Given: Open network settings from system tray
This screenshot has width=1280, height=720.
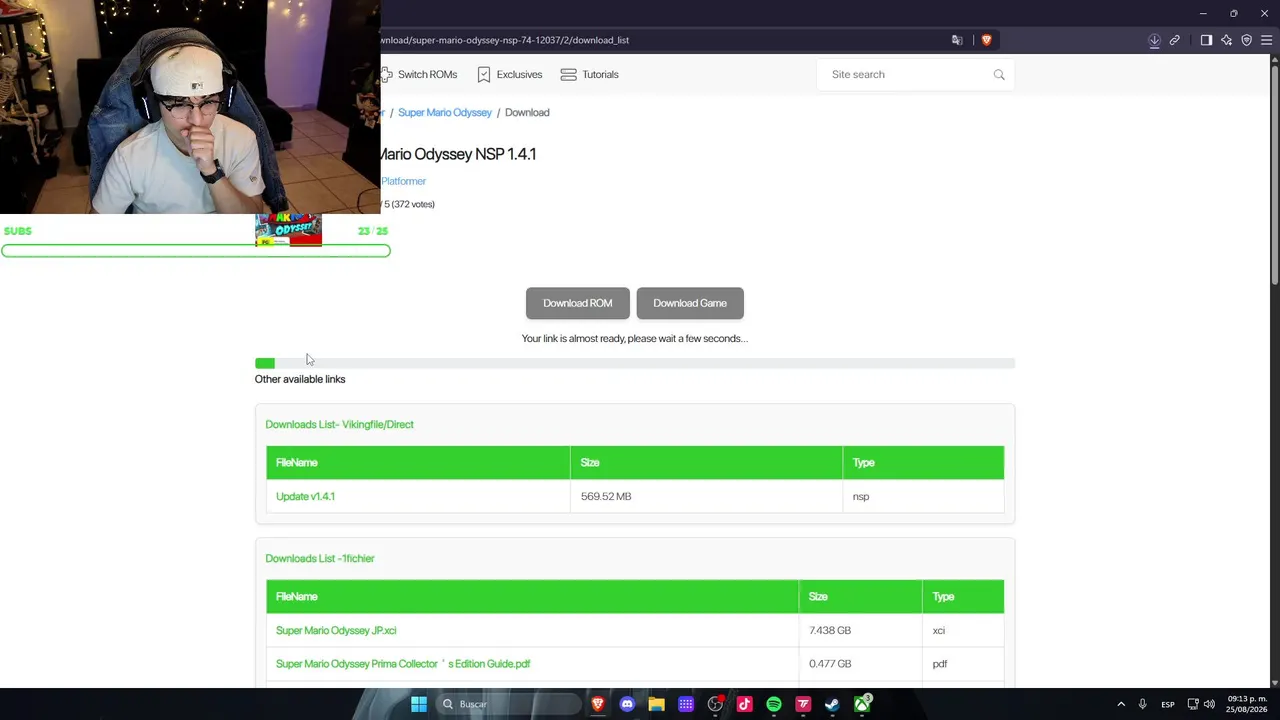Looking at the screenshot, I should pos(1193,704).
